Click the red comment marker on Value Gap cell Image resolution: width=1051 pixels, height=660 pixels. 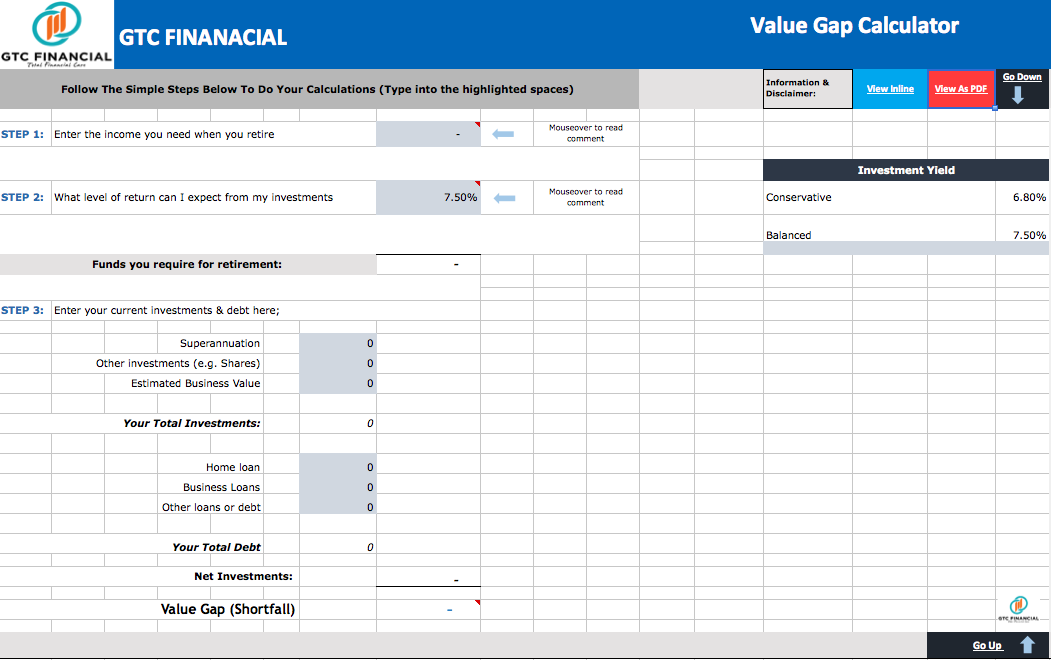[477, 603]
